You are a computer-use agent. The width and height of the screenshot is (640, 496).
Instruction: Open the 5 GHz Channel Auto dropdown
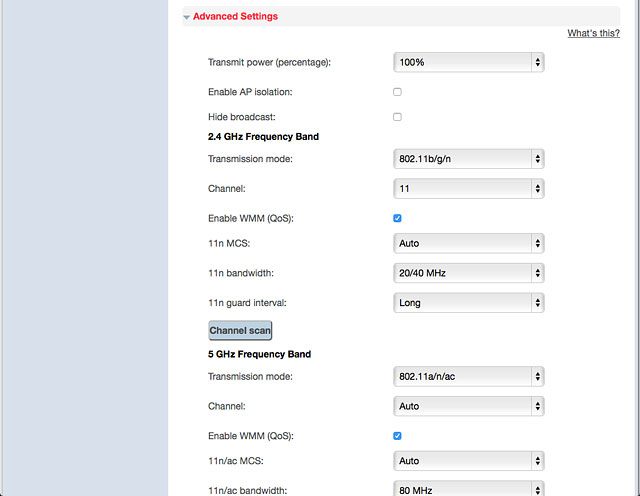469,406
